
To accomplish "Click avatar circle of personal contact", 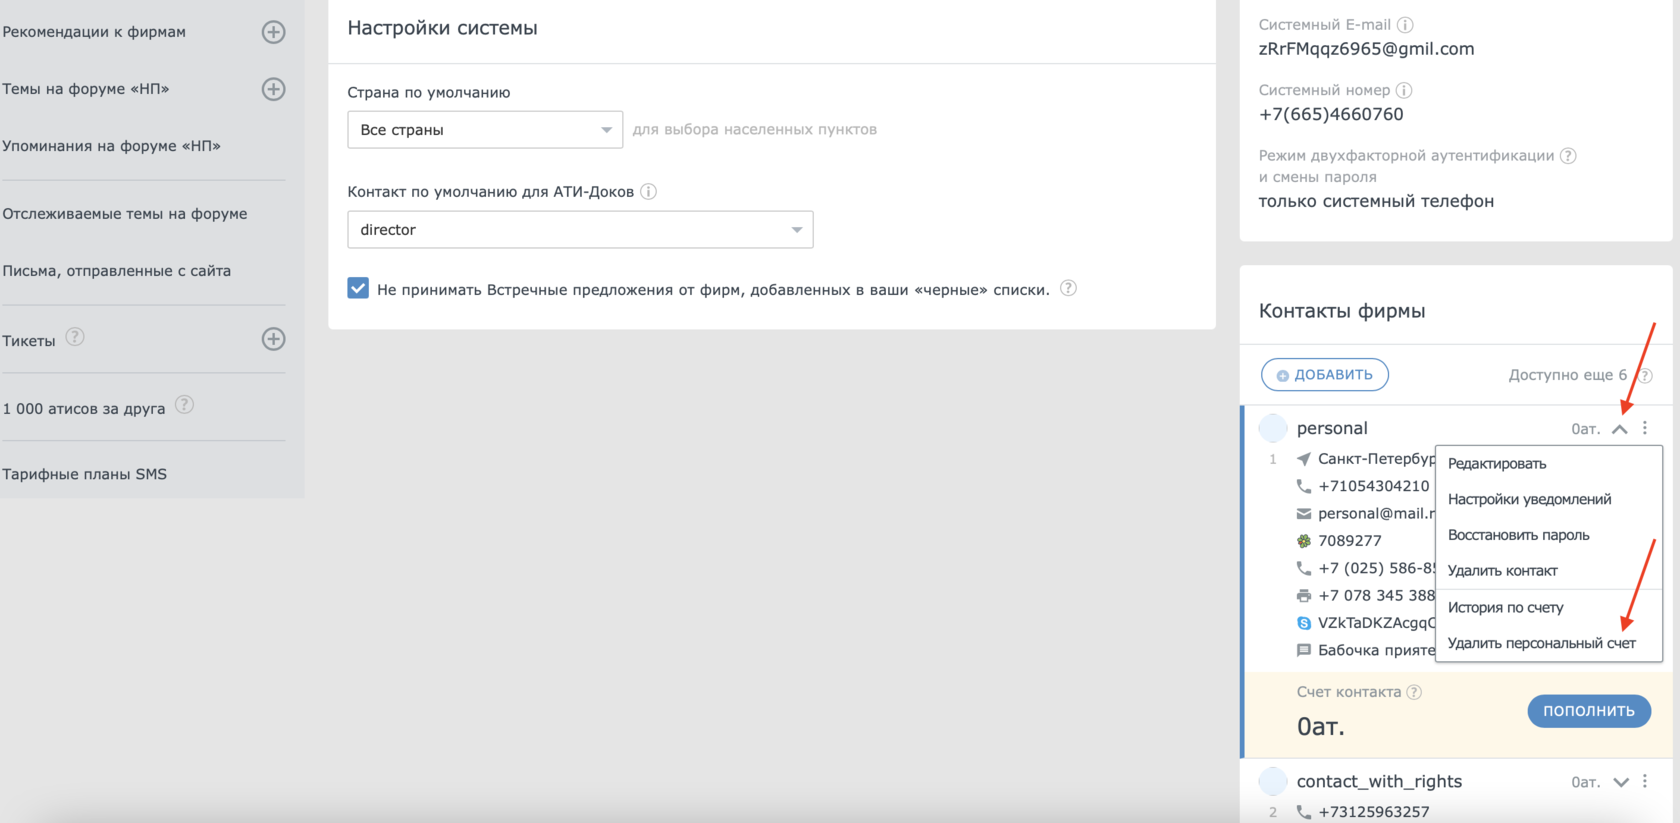I will point(1273,428).
